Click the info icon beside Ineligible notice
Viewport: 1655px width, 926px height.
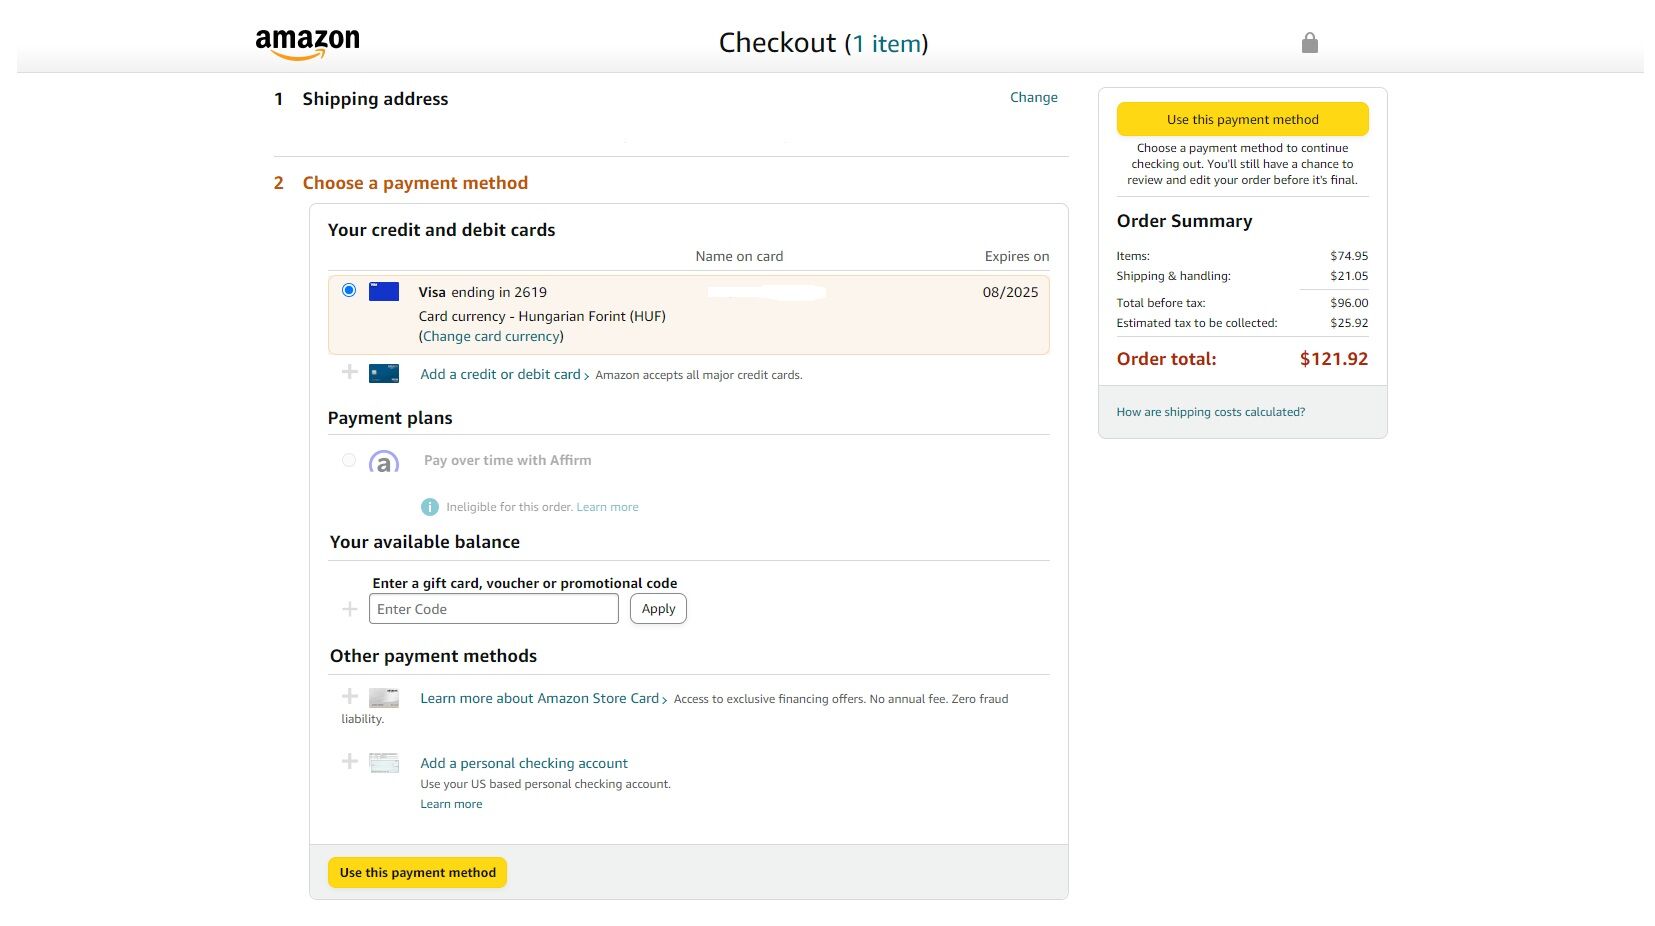[430, 507]
